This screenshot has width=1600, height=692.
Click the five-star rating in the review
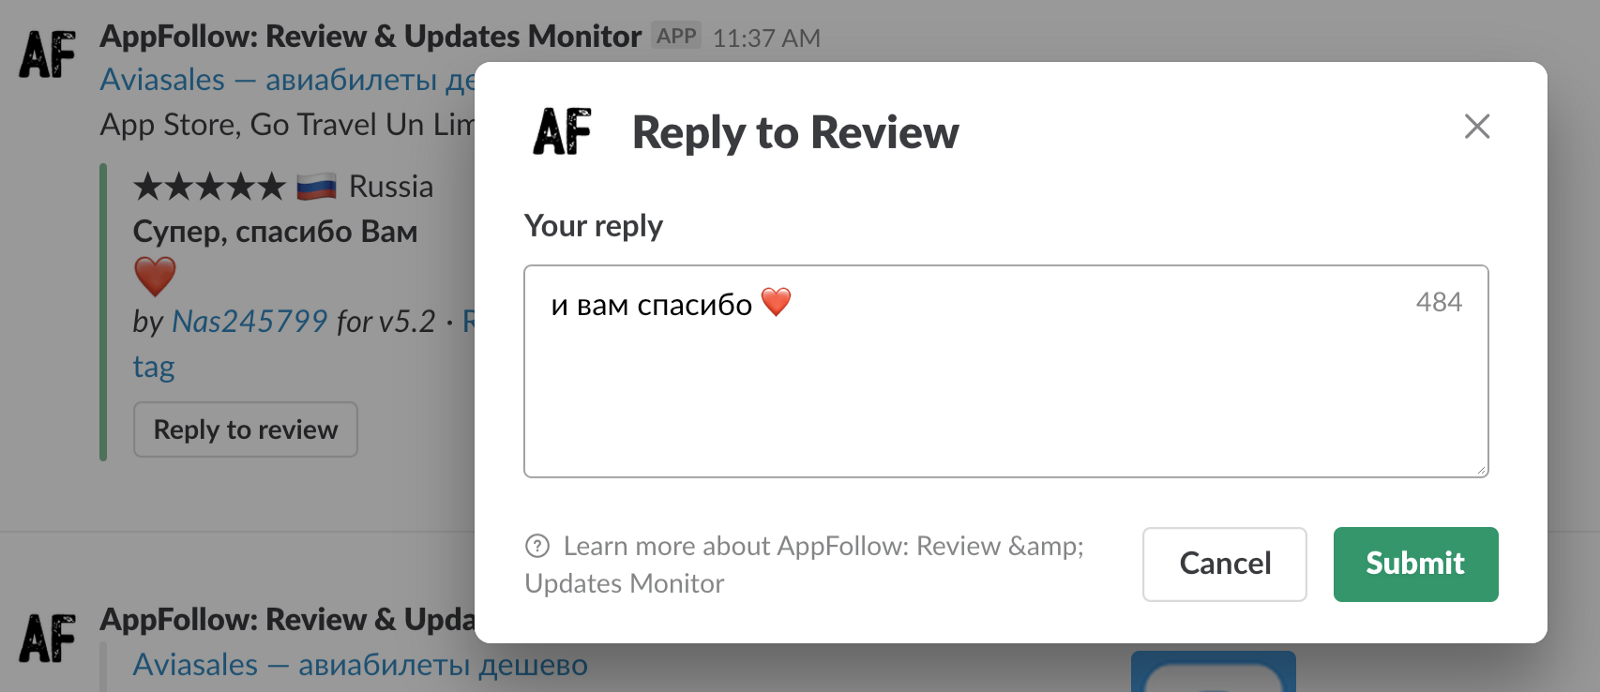pyautogui.click(x=209, y=187)
